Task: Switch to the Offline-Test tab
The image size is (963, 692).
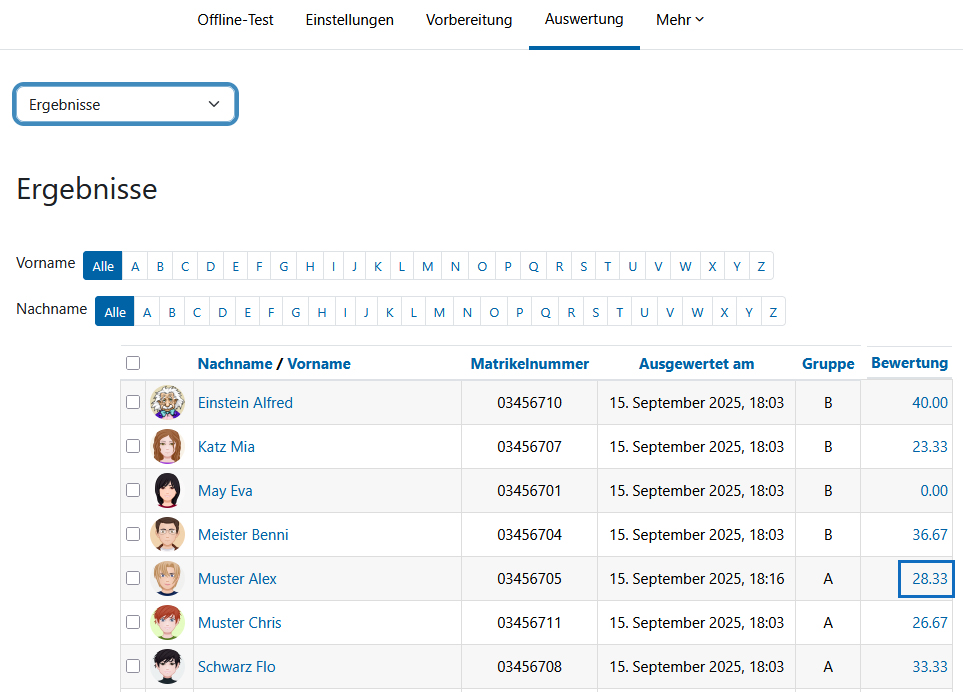Action: 235,20
